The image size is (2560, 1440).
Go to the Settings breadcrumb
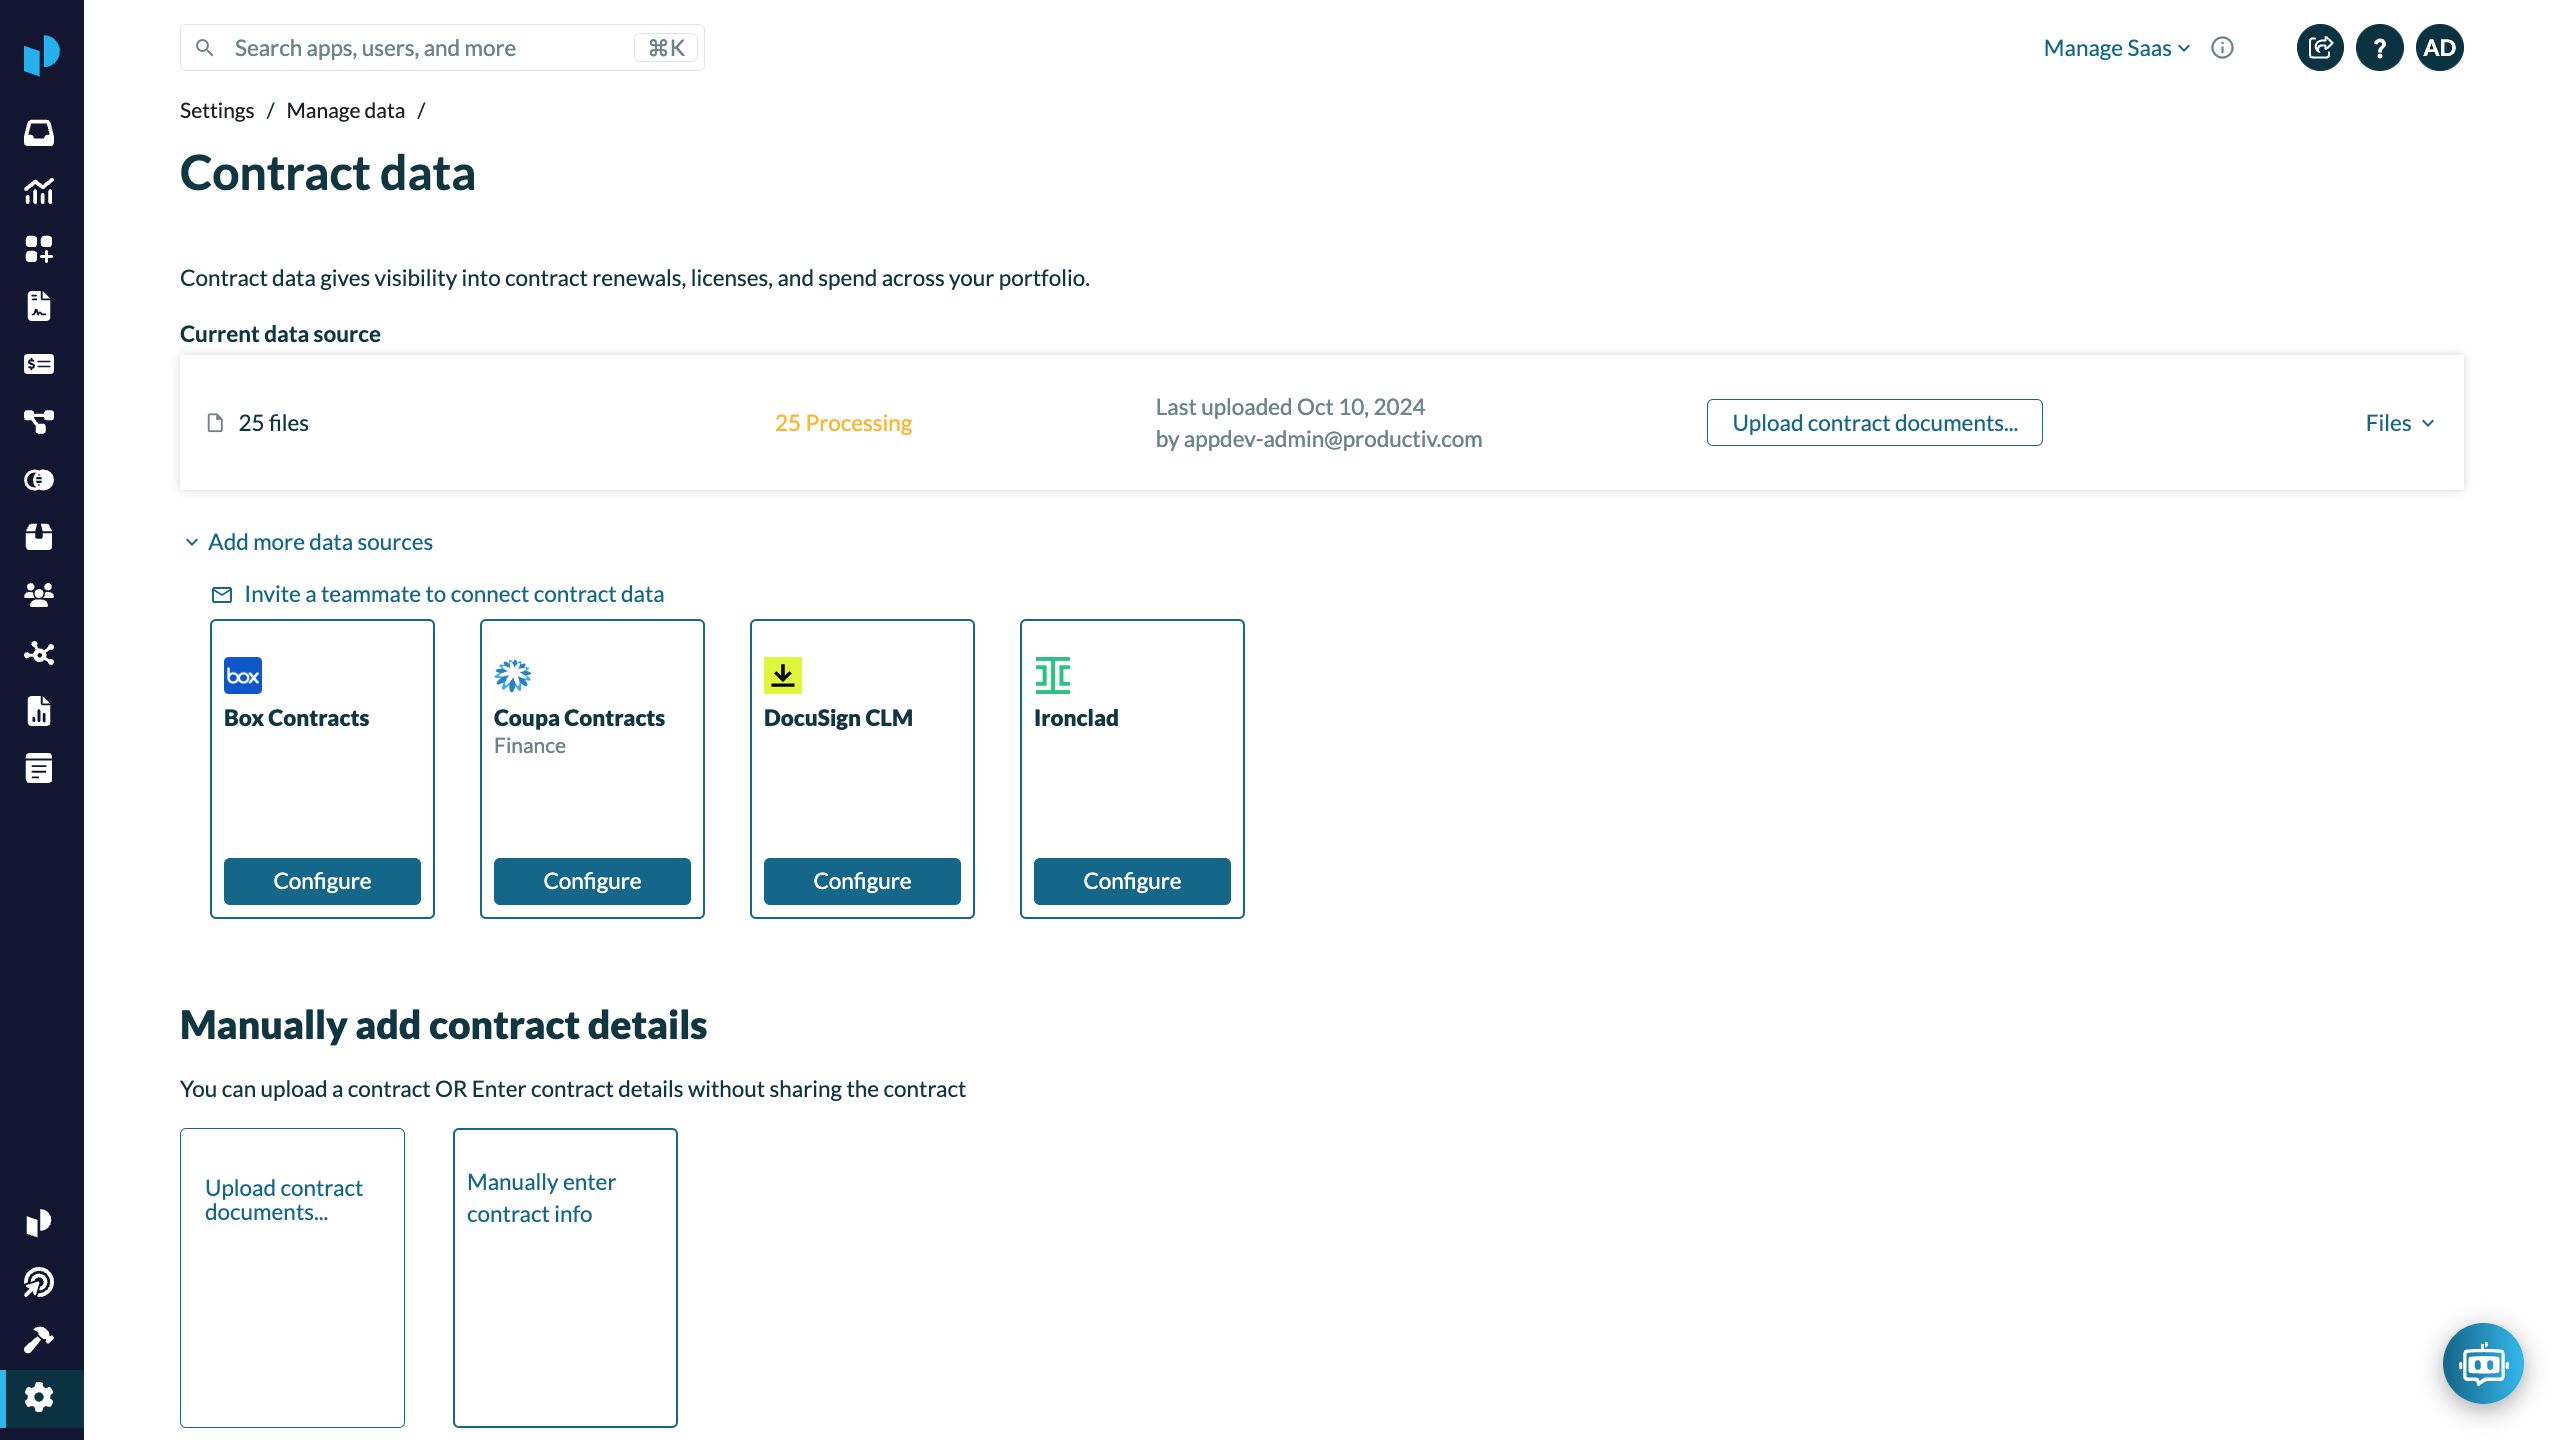pos(217,111)
